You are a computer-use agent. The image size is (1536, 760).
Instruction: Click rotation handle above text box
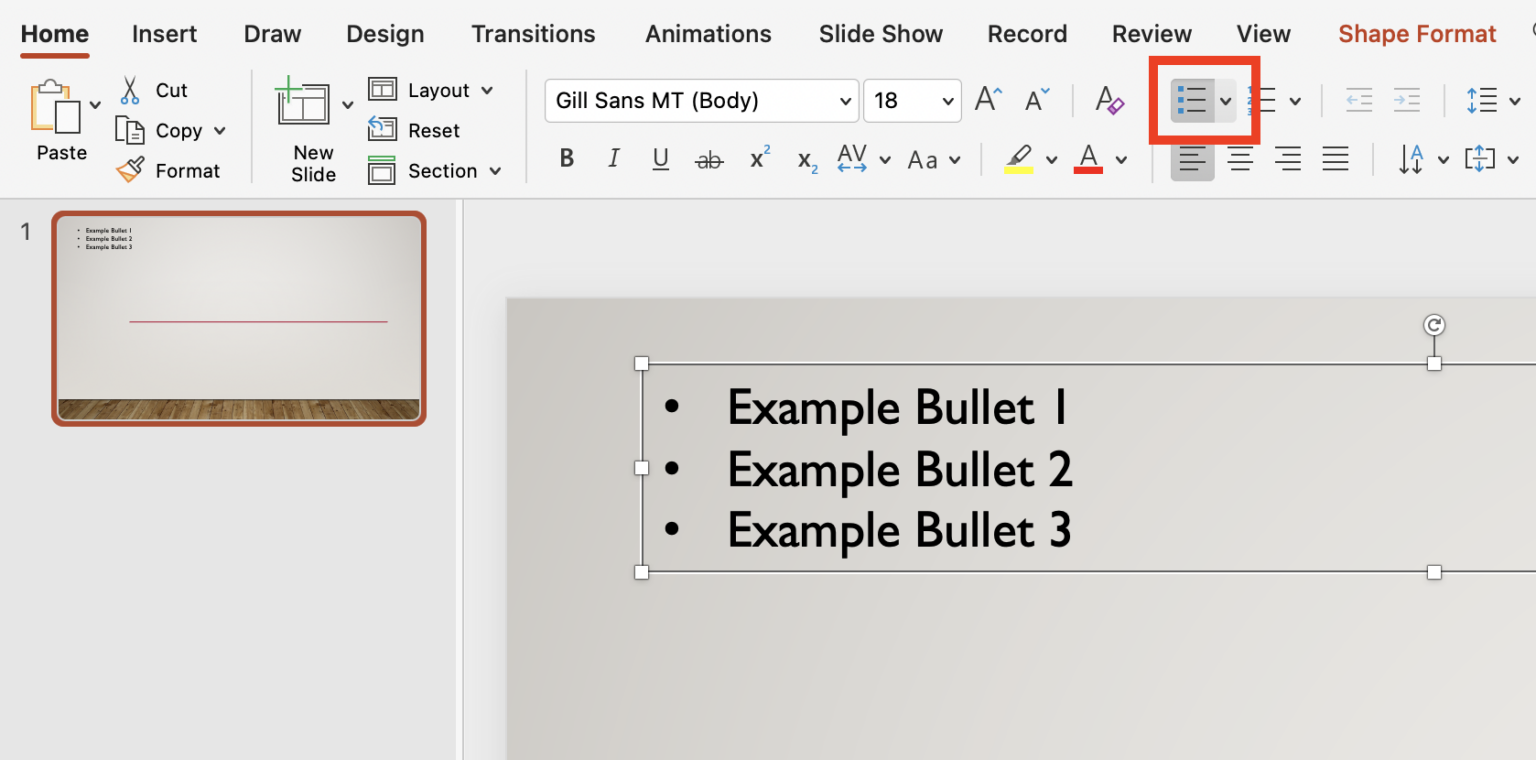[x=1434, y=325]
